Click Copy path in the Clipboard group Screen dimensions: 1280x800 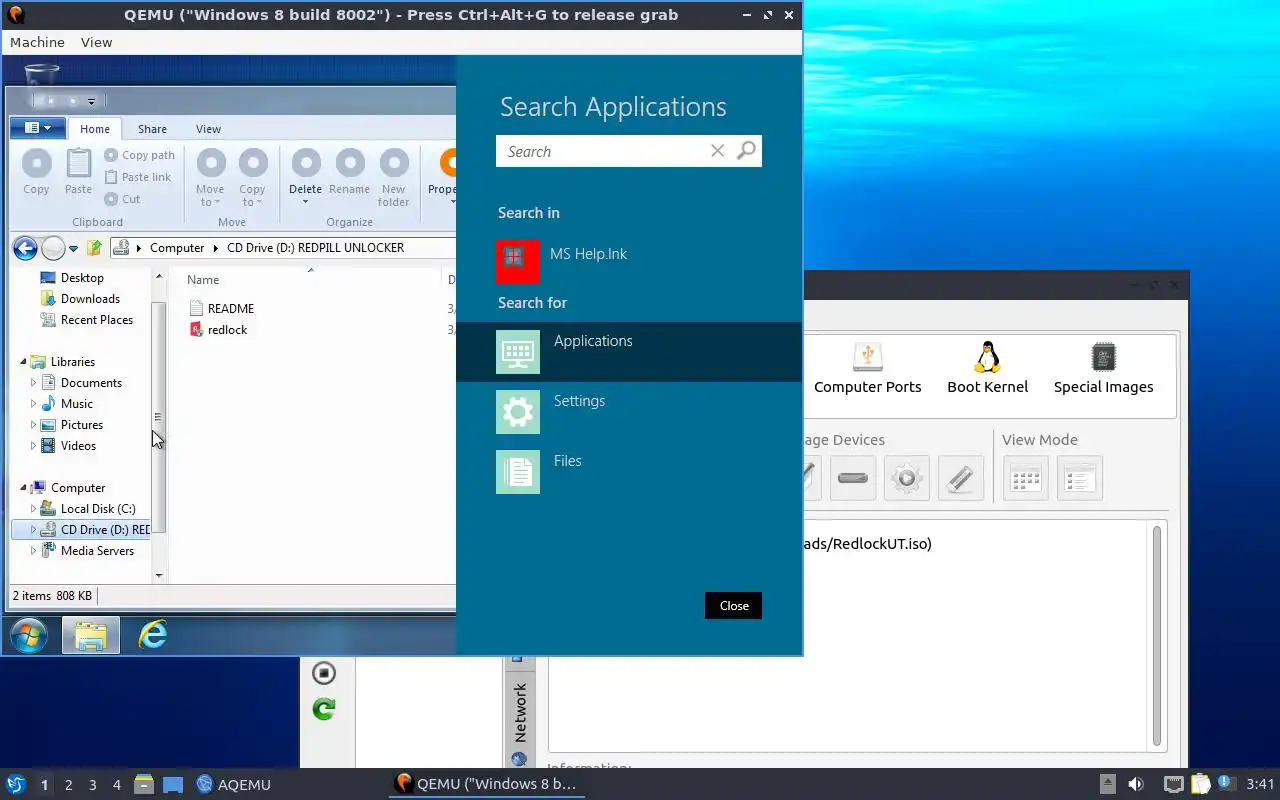coord(139,155)
